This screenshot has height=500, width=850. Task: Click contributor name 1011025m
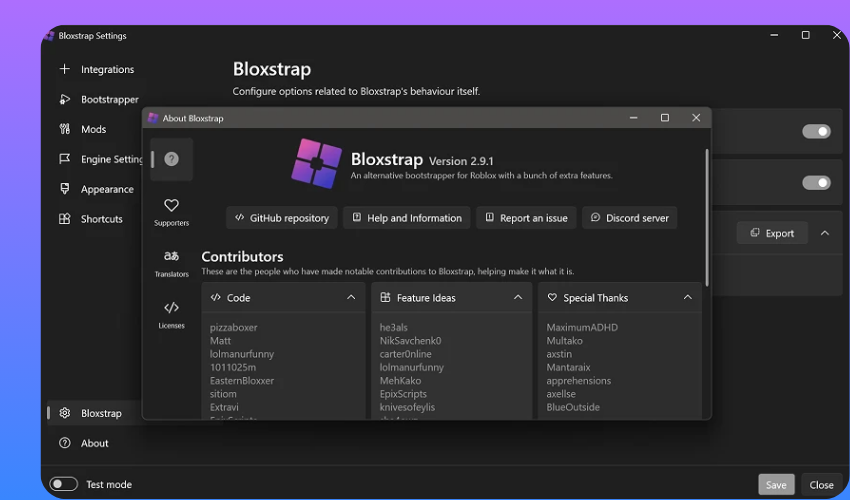click(233, 367)
